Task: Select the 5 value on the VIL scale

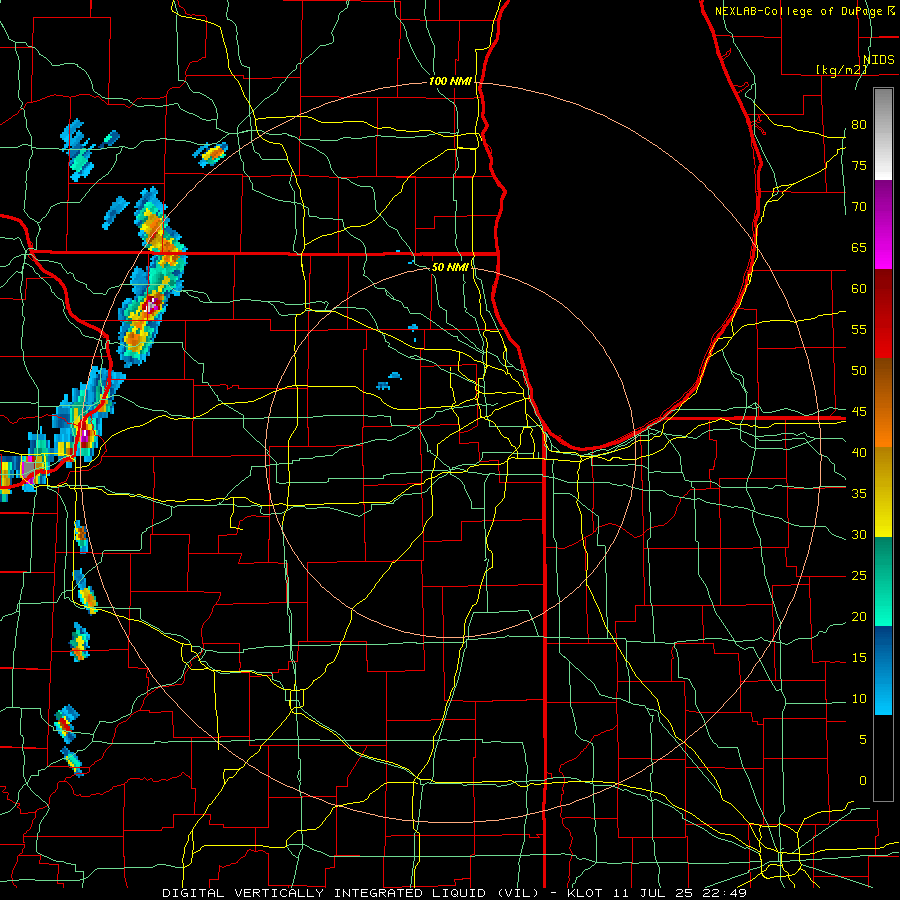Action: pos(863,740)
